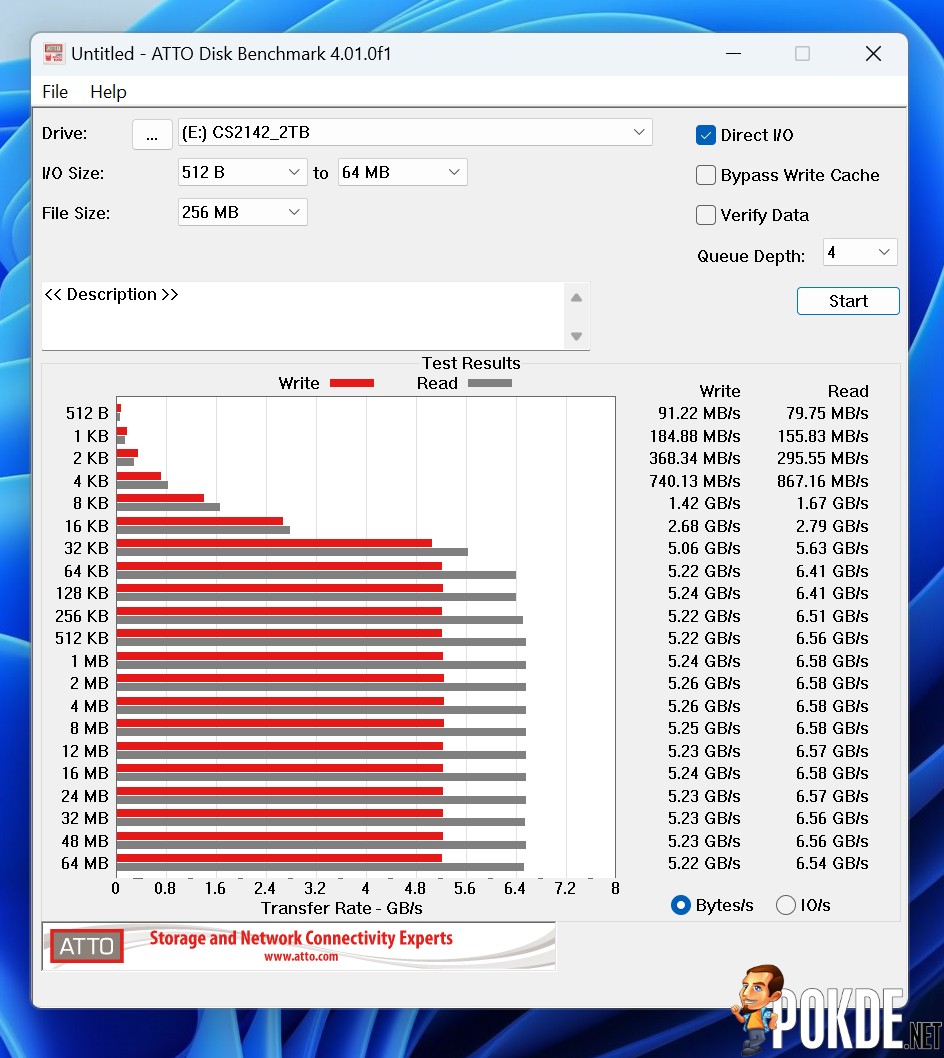
Task: Click the red Write legend swatch
Action: [352, 383]
